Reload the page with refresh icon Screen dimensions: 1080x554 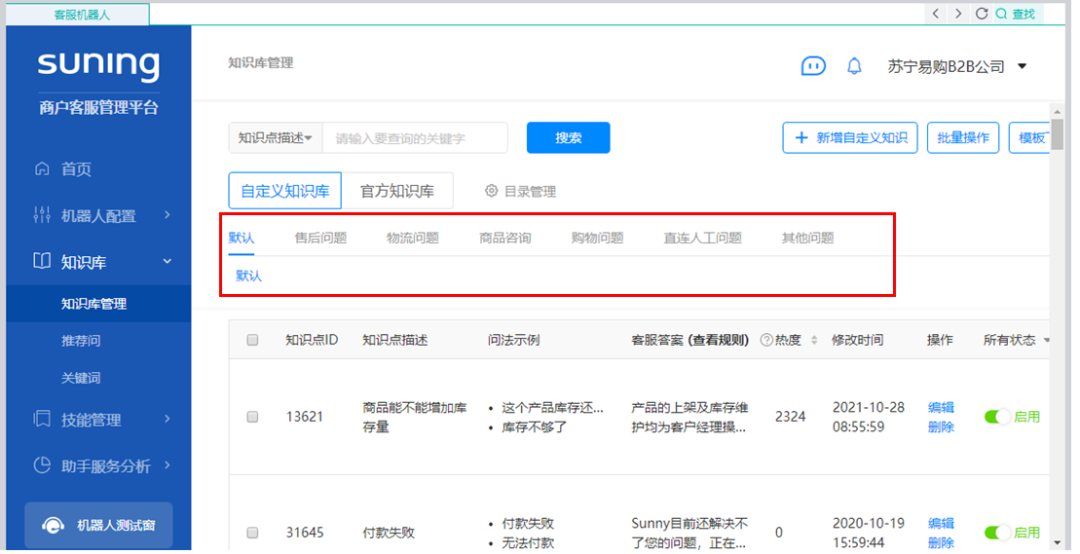click(982, 13)
